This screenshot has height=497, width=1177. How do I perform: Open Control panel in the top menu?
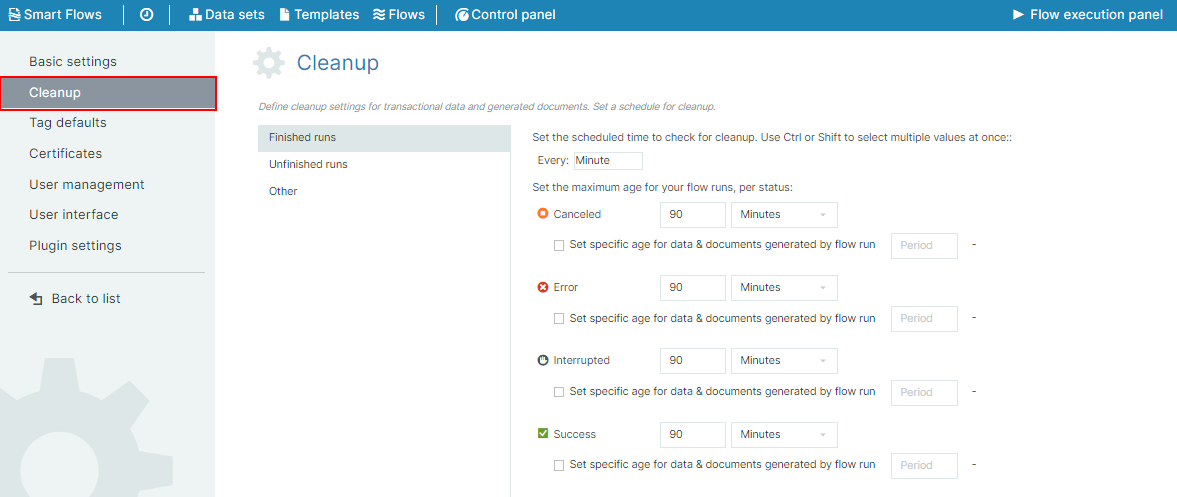pyautogui.click(x=505, y=14)
